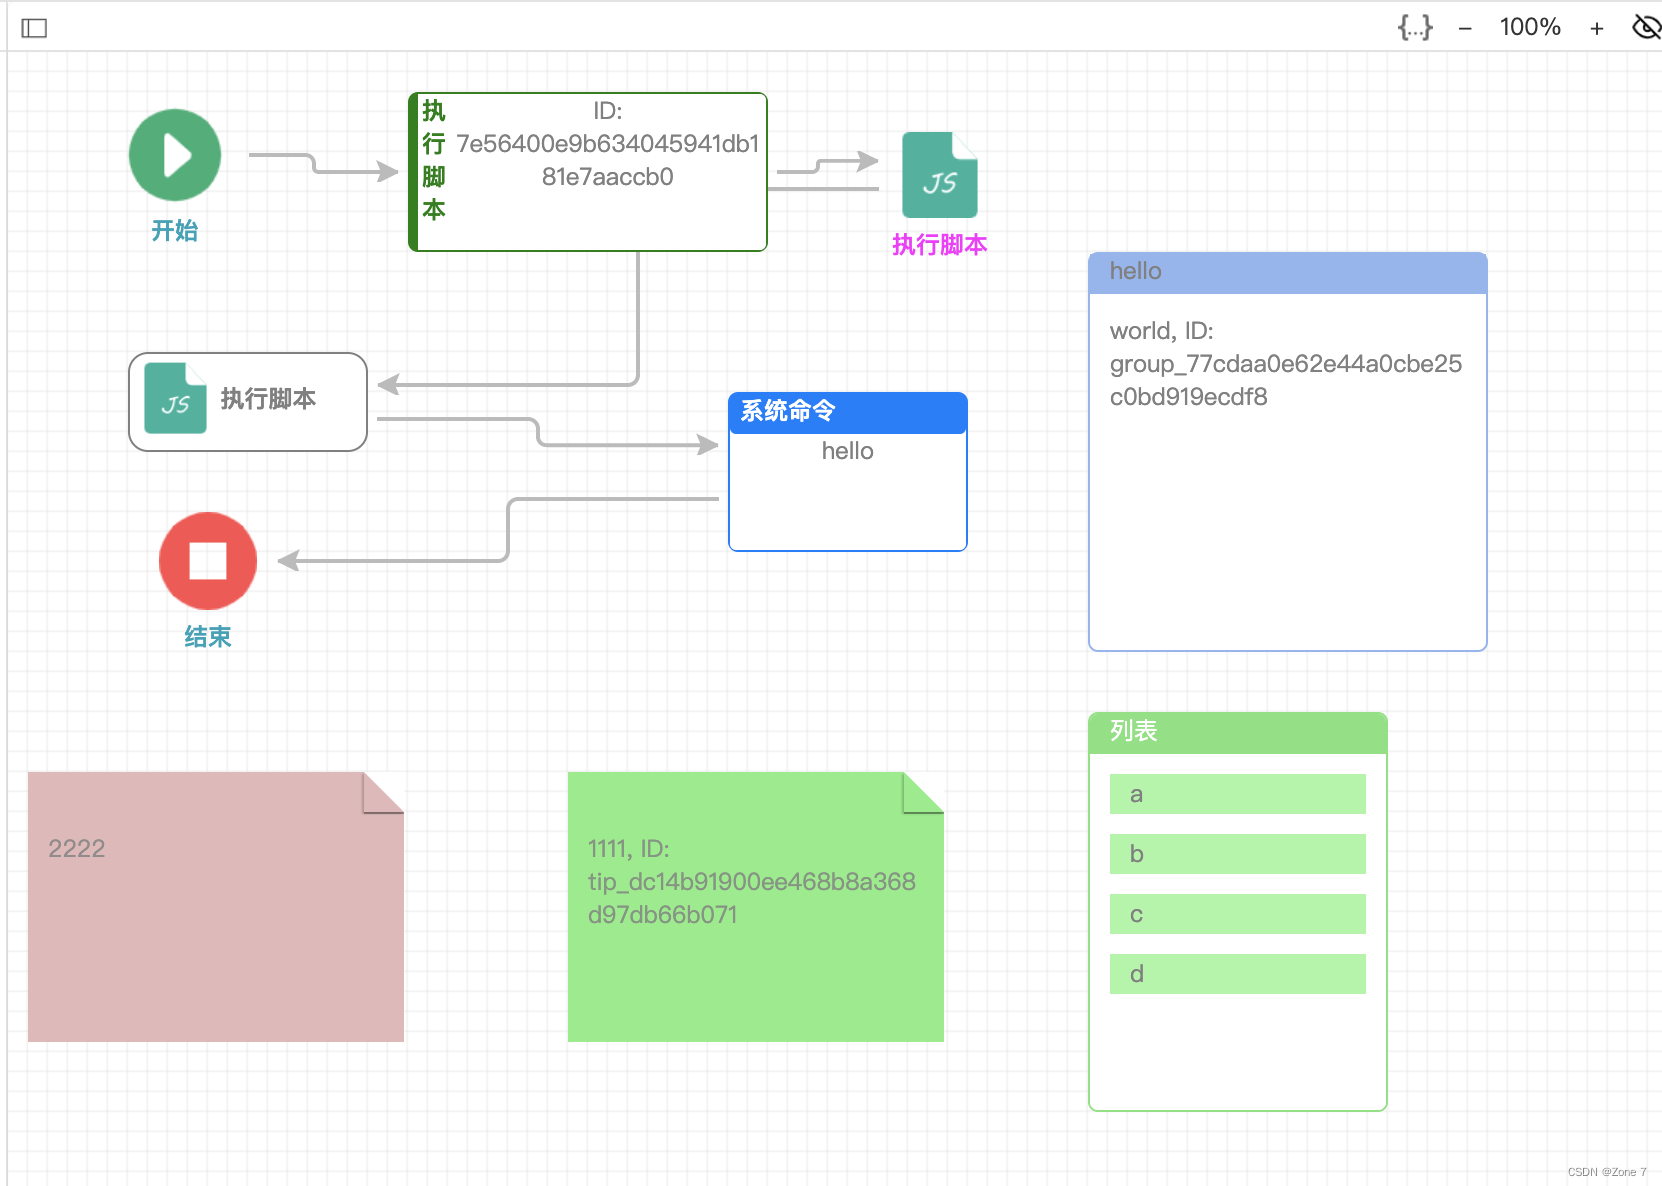Viewport: 1662px width, 1186px height.
Task: Select the green 1111 tip note text
Action: coord(752,882)
